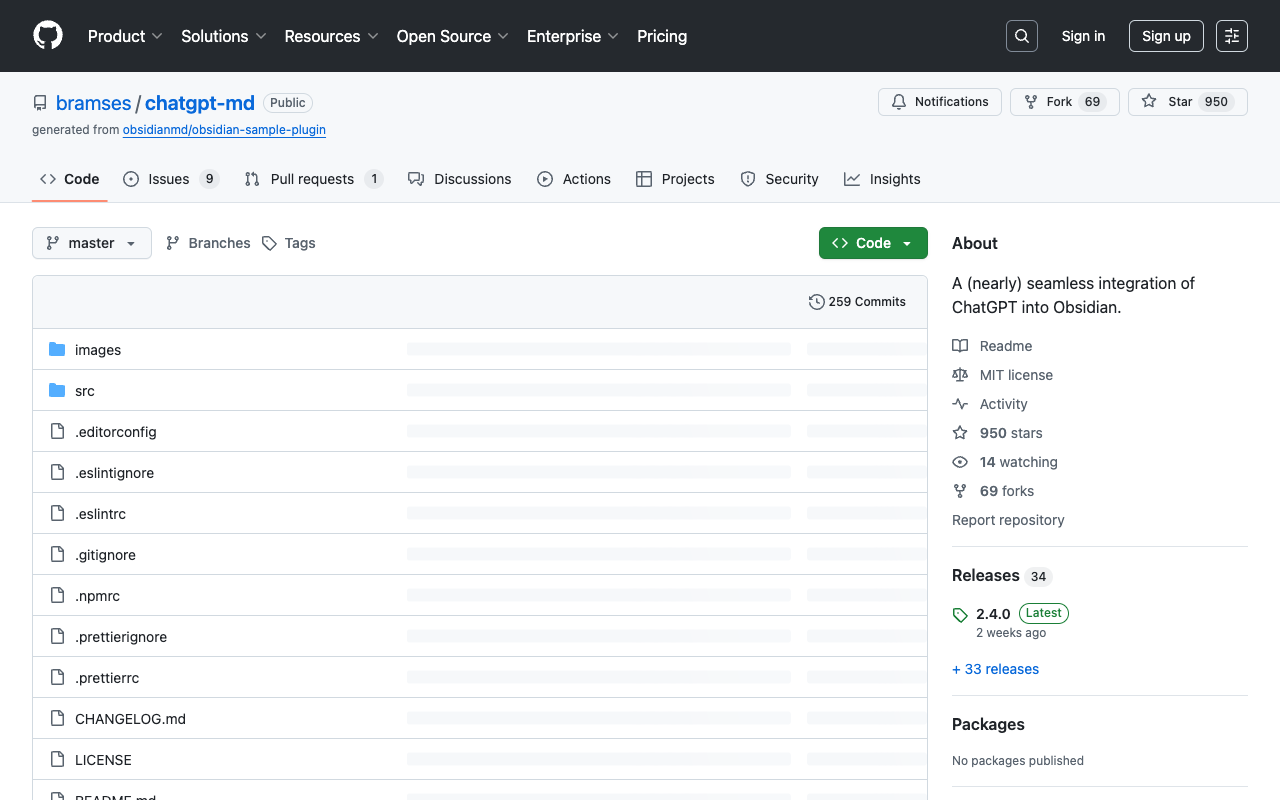This screenshot has width=1280, height=800.
Task: Switch to the Security tab
Action: (x=779, y=179)
